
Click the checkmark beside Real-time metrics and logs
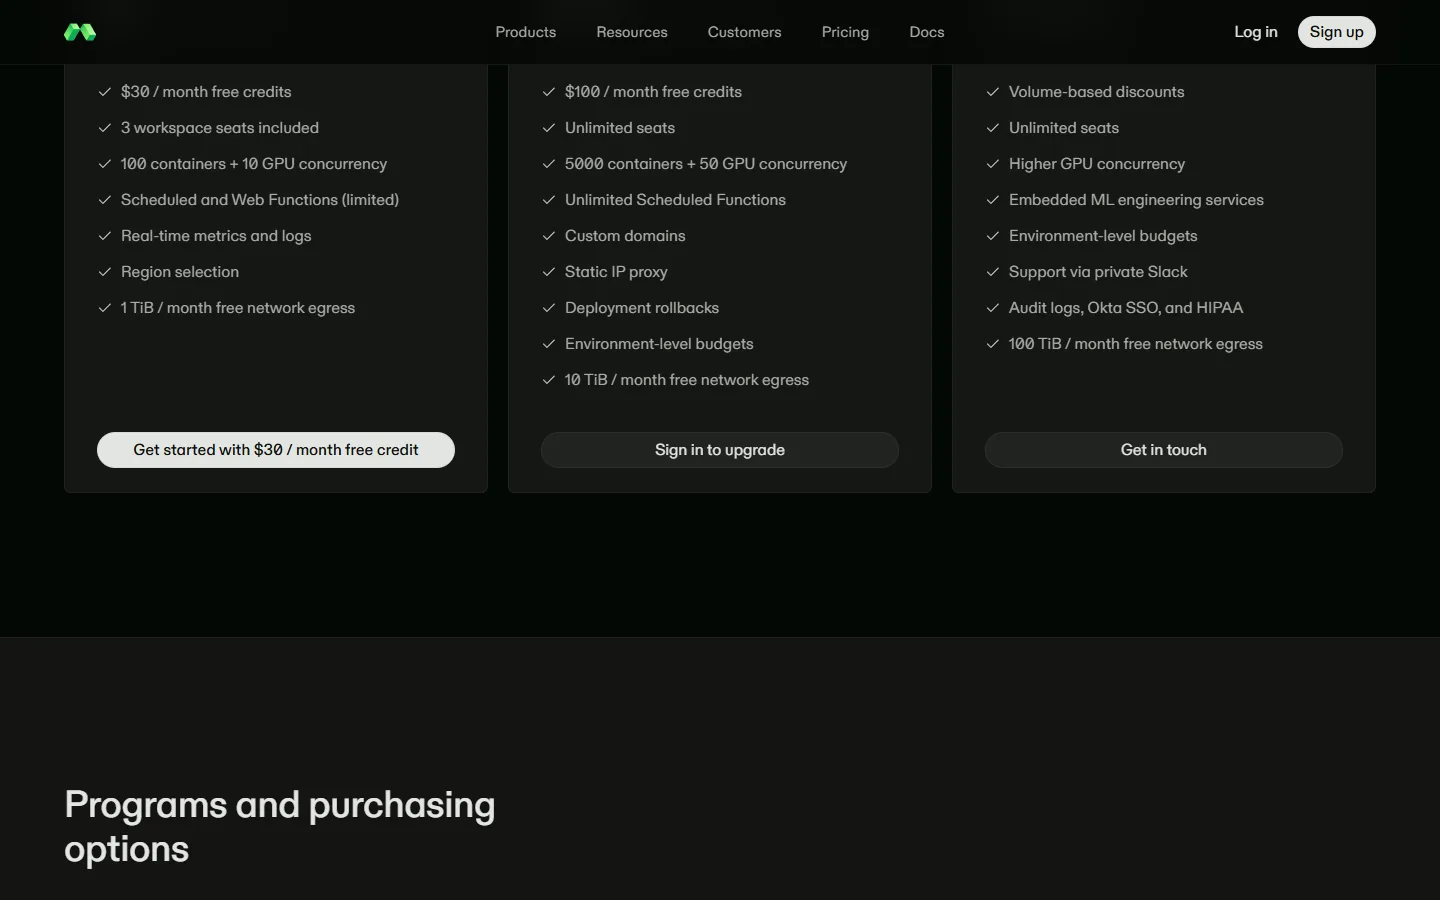(x=104, y=236)
